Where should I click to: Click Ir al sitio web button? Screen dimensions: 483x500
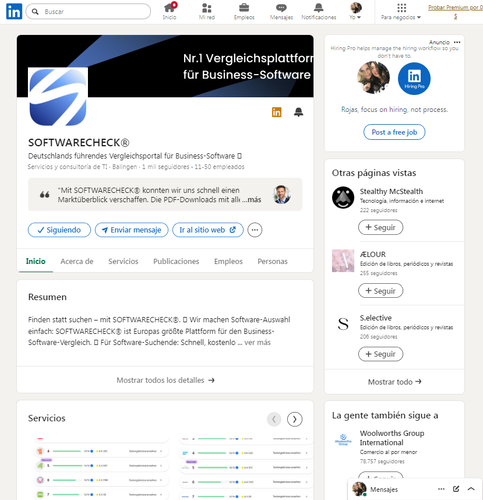pyautogui.click(x=208, y=230)
